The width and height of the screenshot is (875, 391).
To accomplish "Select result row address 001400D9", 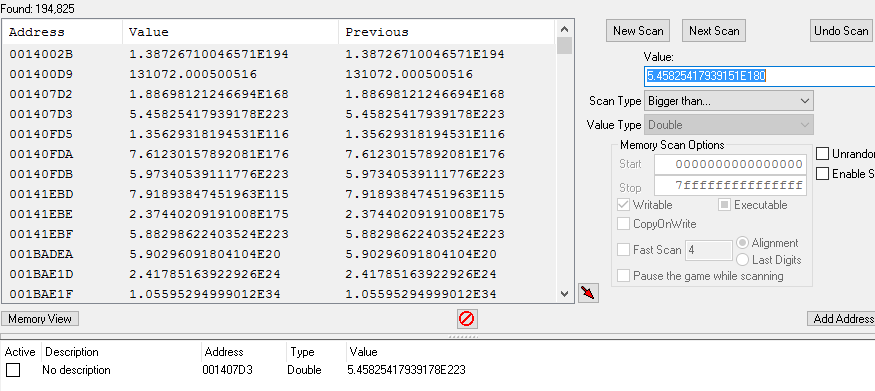I will point(41,74).
